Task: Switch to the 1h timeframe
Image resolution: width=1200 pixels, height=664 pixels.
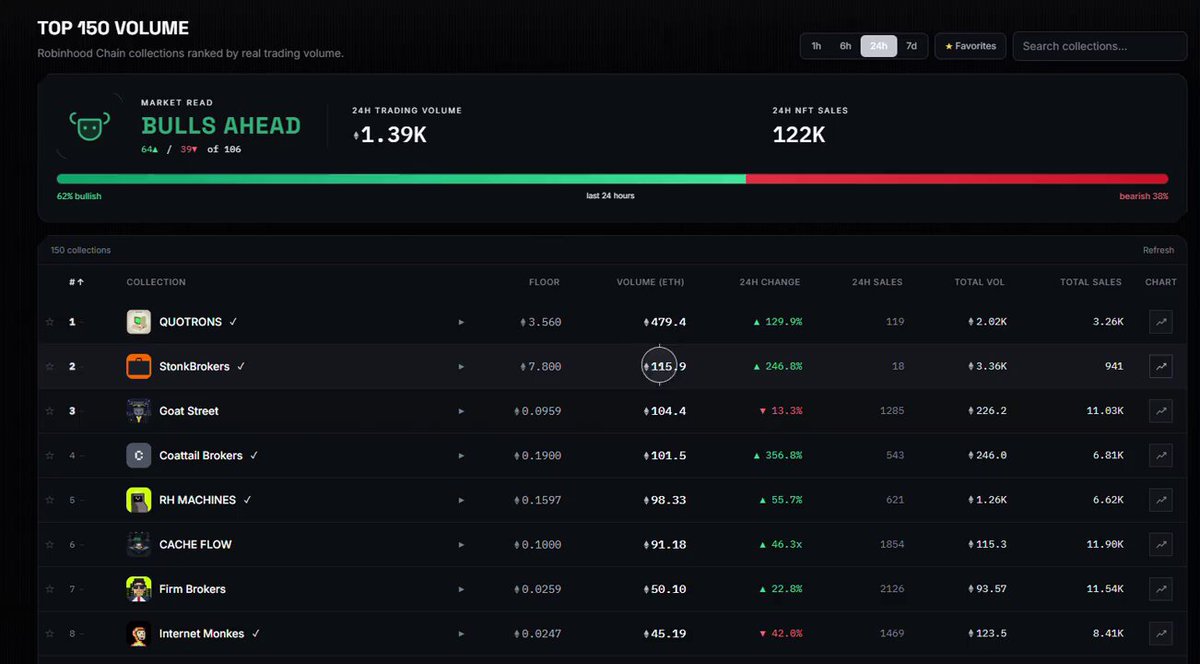Action: point(816,46)
